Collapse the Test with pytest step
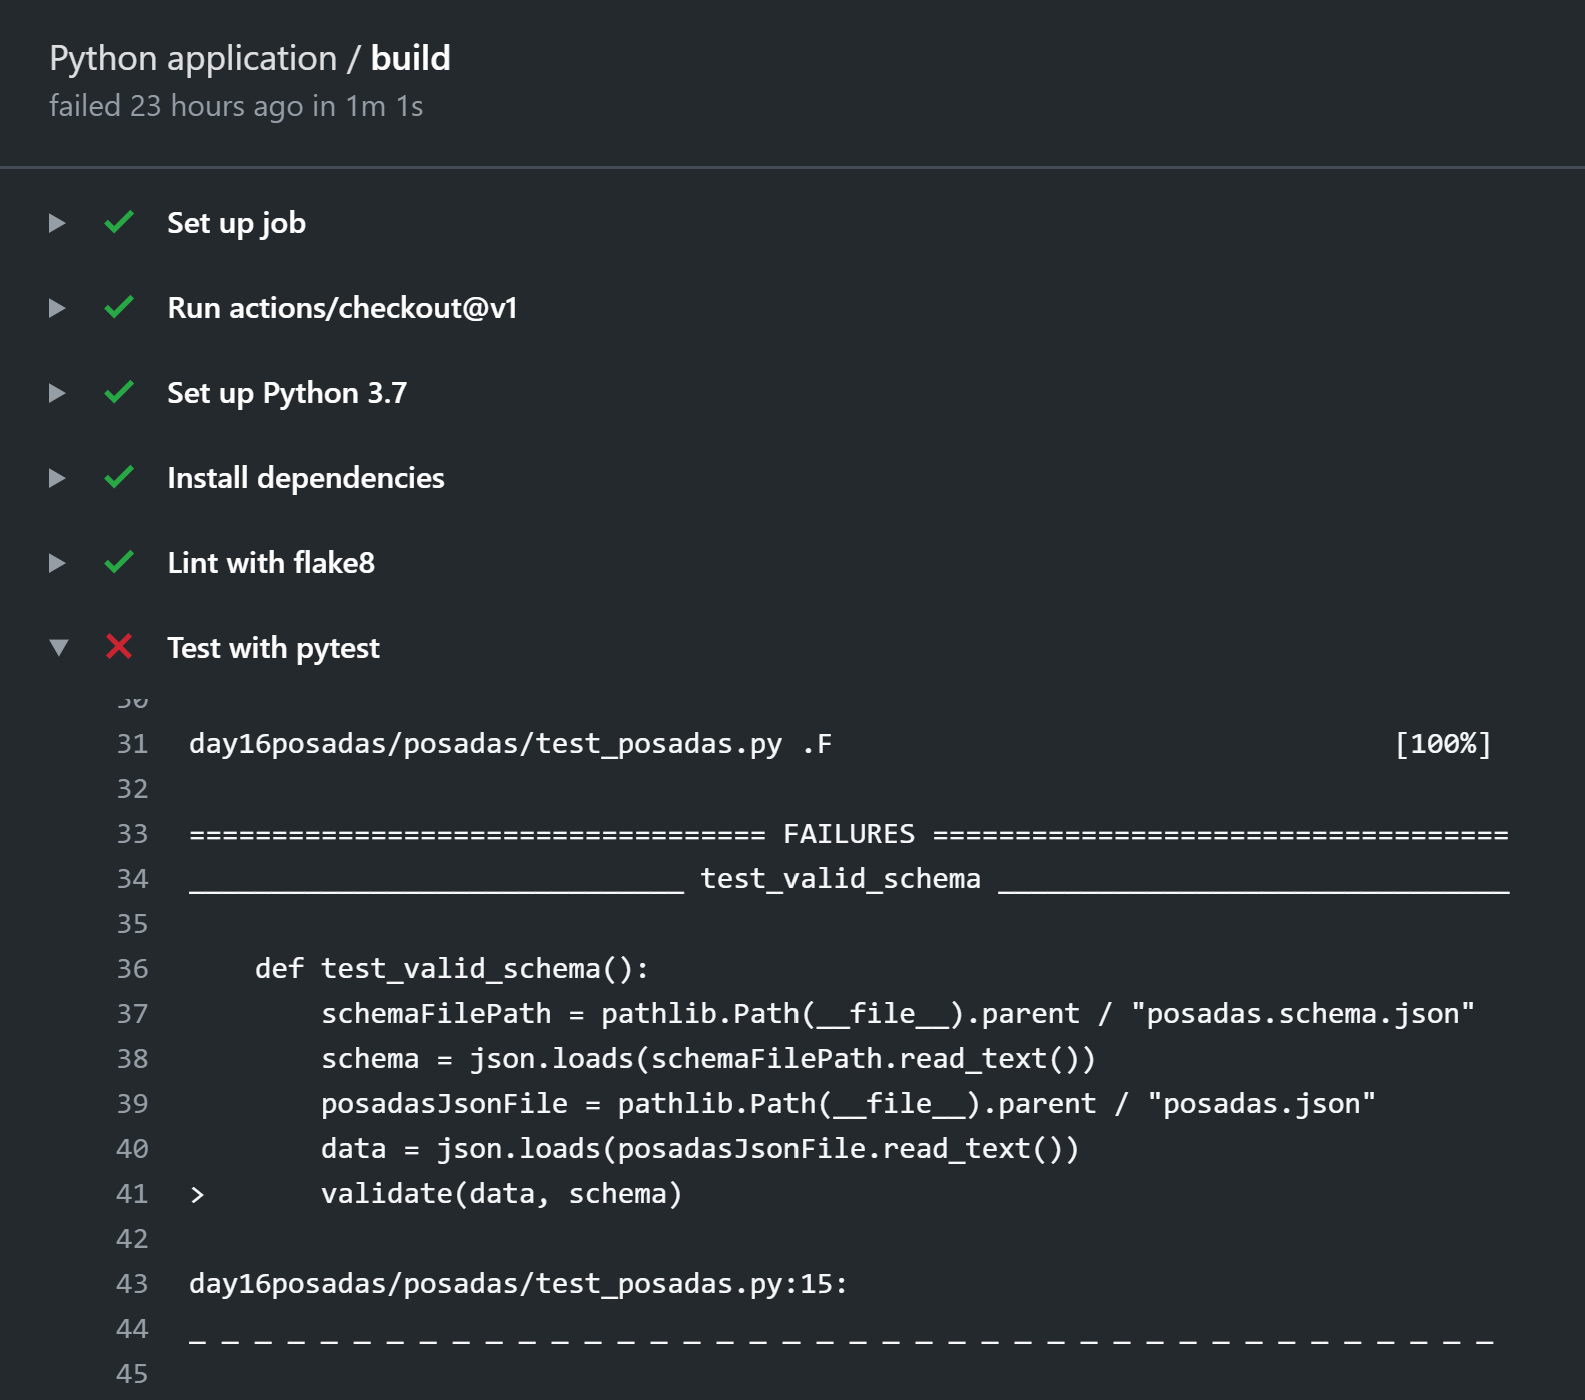Screen dimensions: 1585x1400 [x=58, y=648]
